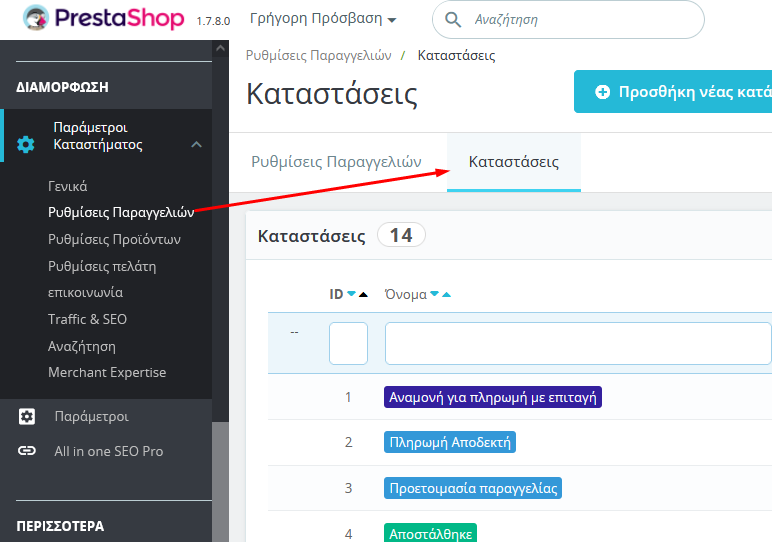Switch to the Ρυθμίσεις Παραγγελιών tab
This screenshot has height=542, width=772.
coord(336,161)
